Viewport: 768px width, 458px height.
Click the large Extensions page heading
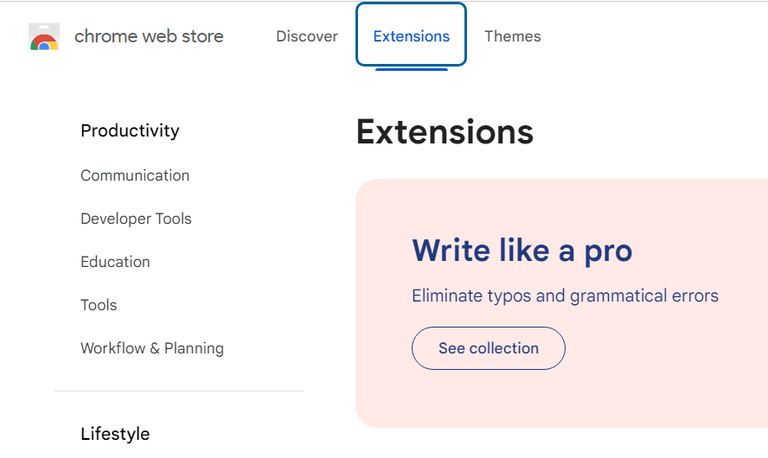[444, 132]
